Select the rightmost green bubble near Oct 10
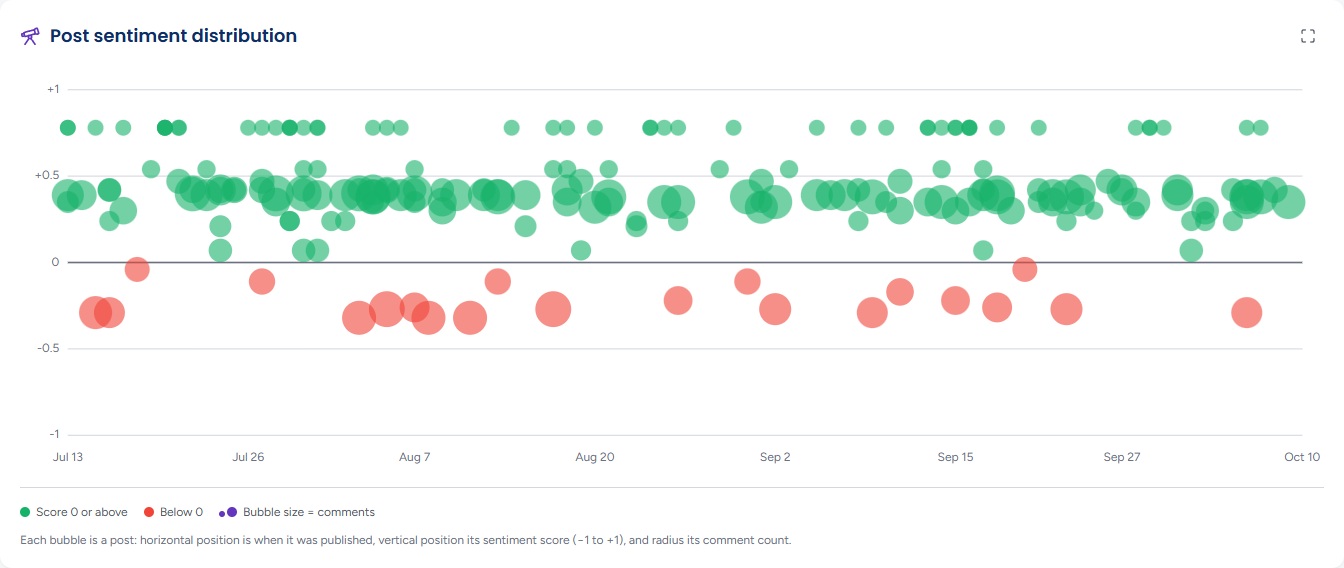 click(1288, 202)
